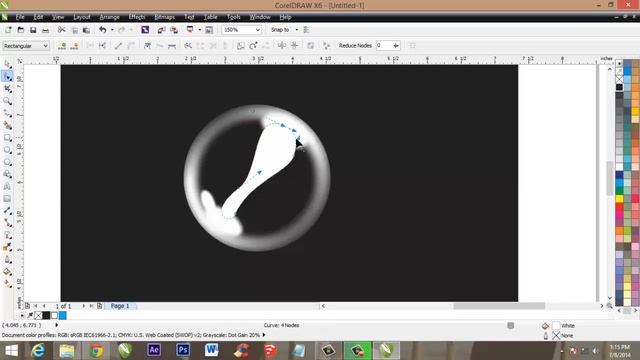Select the Color Eyedropper tool in toolbox
Image resolution: width=640 pixels, height=360 pixels.
pyautogui.click(x=7, y=247)
